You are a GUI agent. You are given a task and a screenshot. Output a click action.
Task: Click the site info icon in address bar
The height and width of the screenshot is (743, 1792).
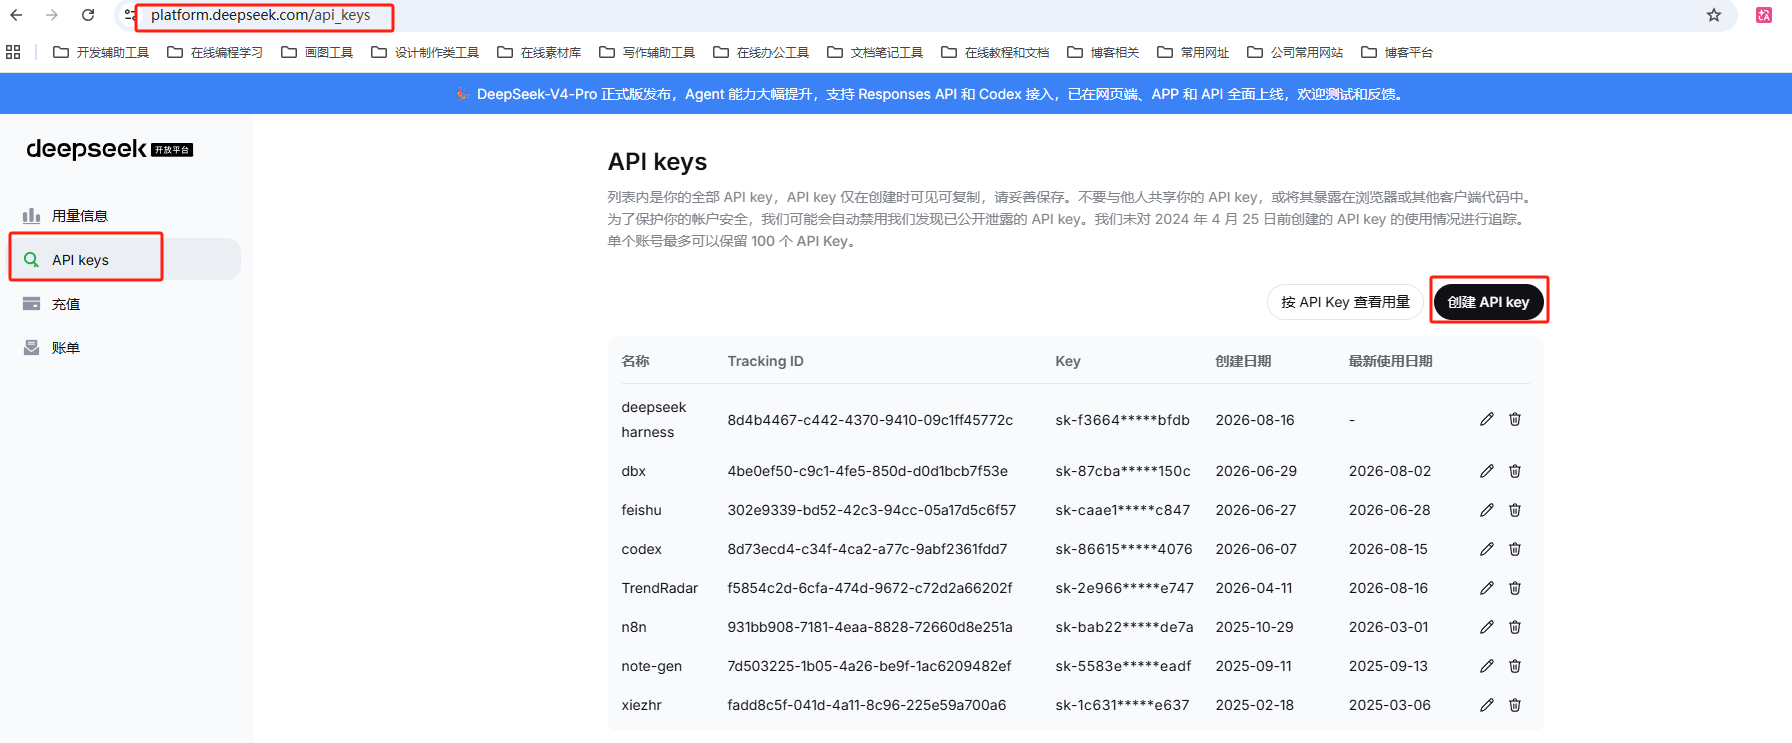tap(130, 15)
